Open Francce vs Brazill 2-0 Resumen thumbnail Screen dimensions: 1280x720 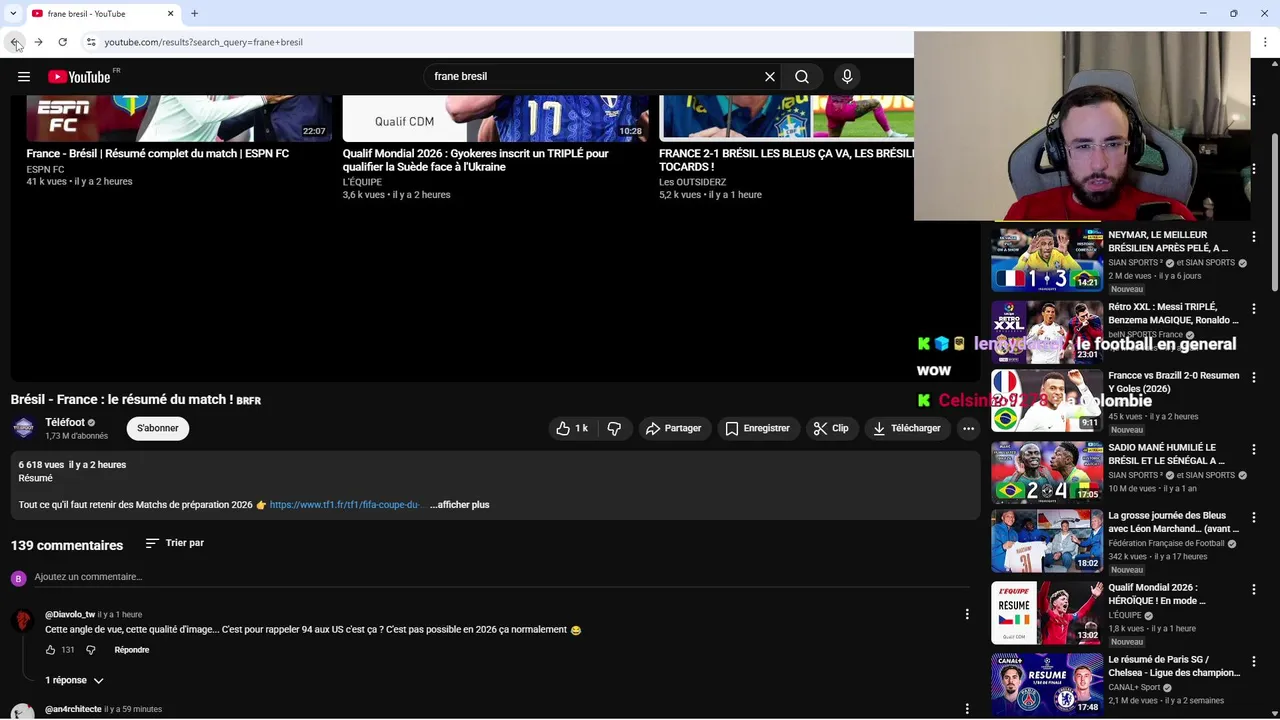point(1047,400)
